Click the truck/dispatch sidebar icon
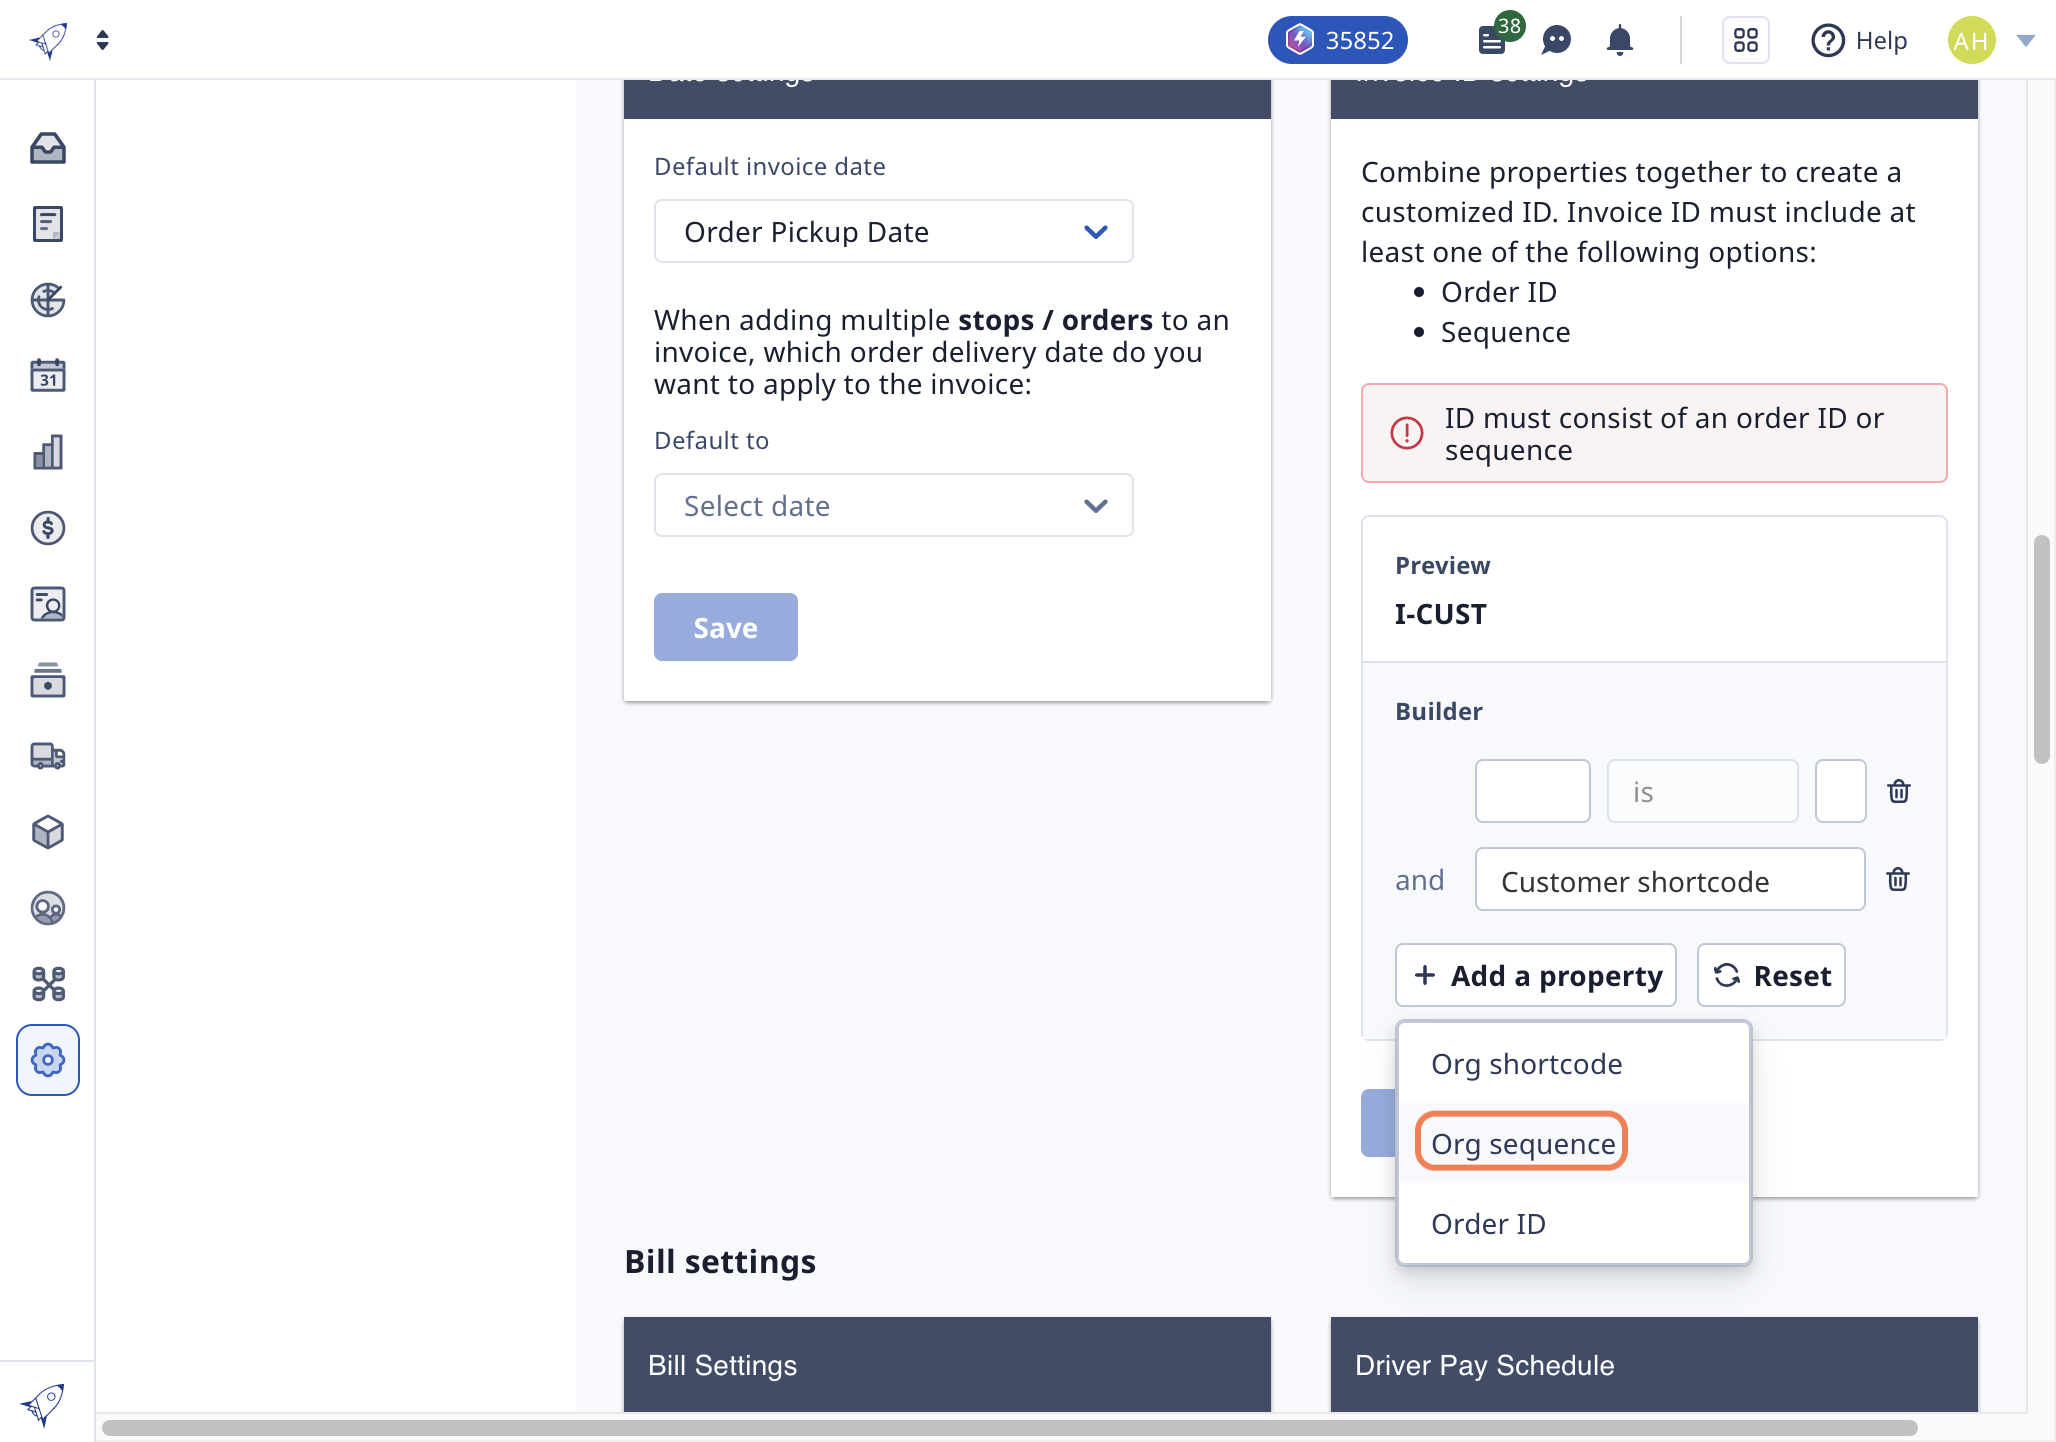The image size is (2056, 1442). tap(48, 756)
